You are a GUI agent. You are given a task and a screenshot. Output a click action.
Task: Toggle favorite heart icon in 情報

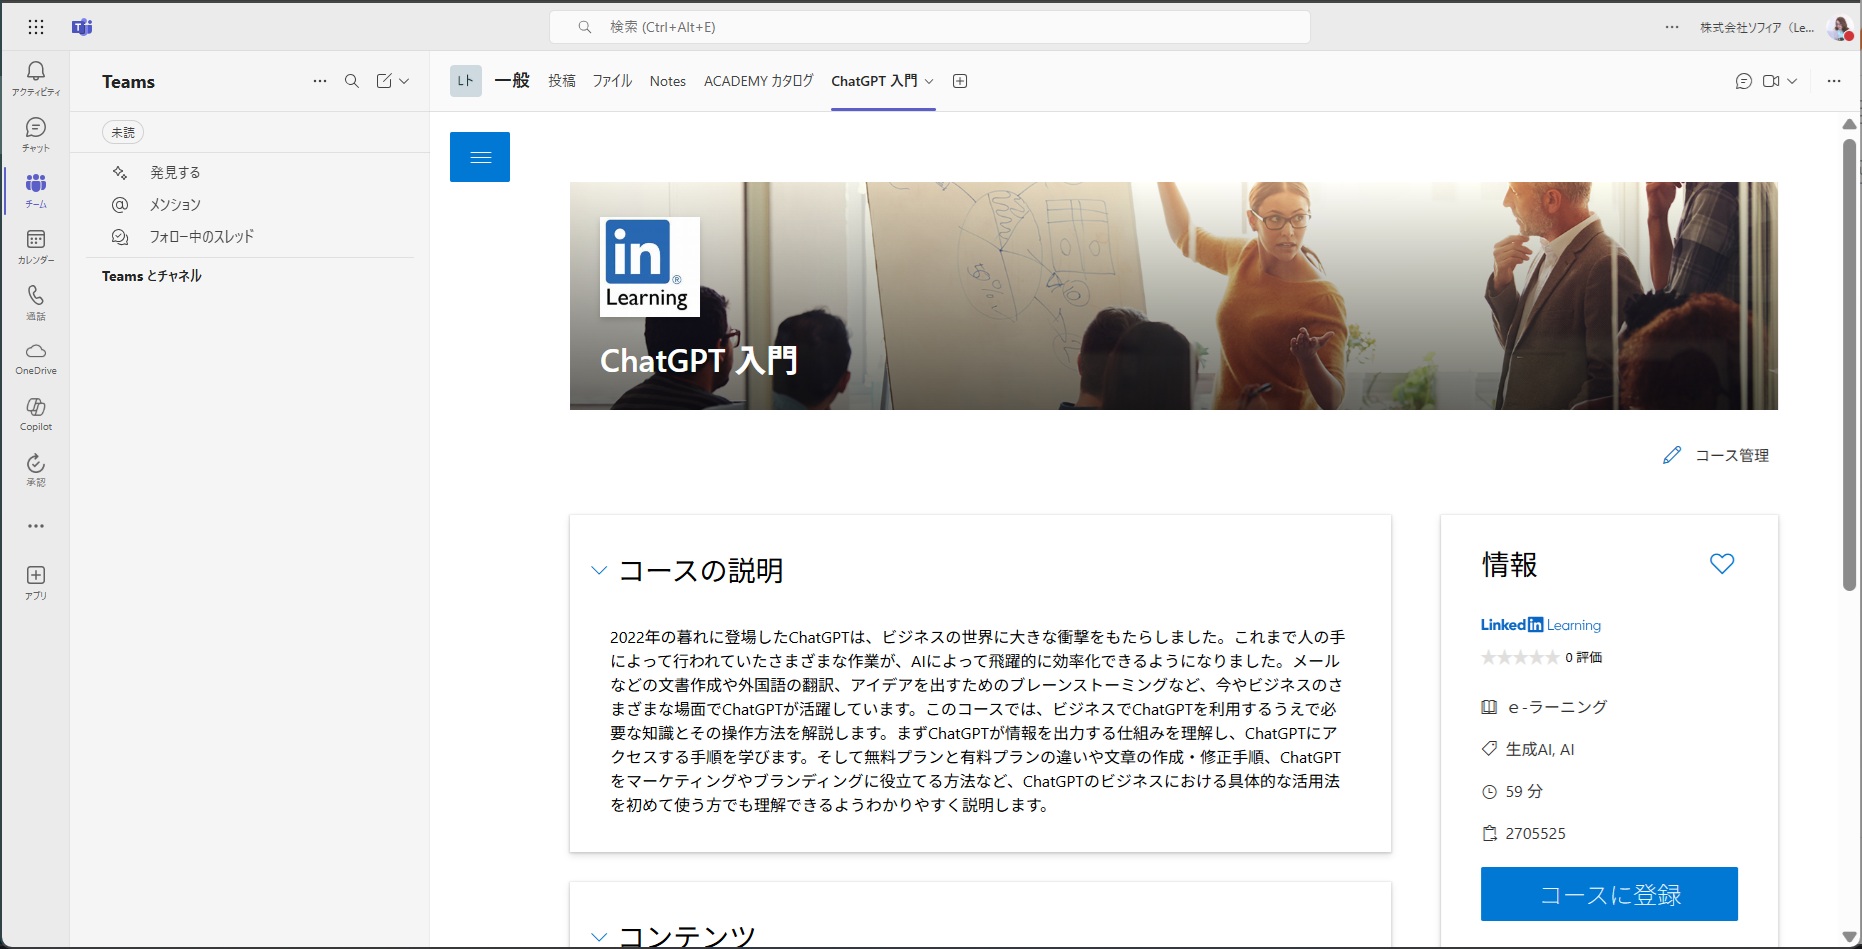click(x=1722, y=564)
